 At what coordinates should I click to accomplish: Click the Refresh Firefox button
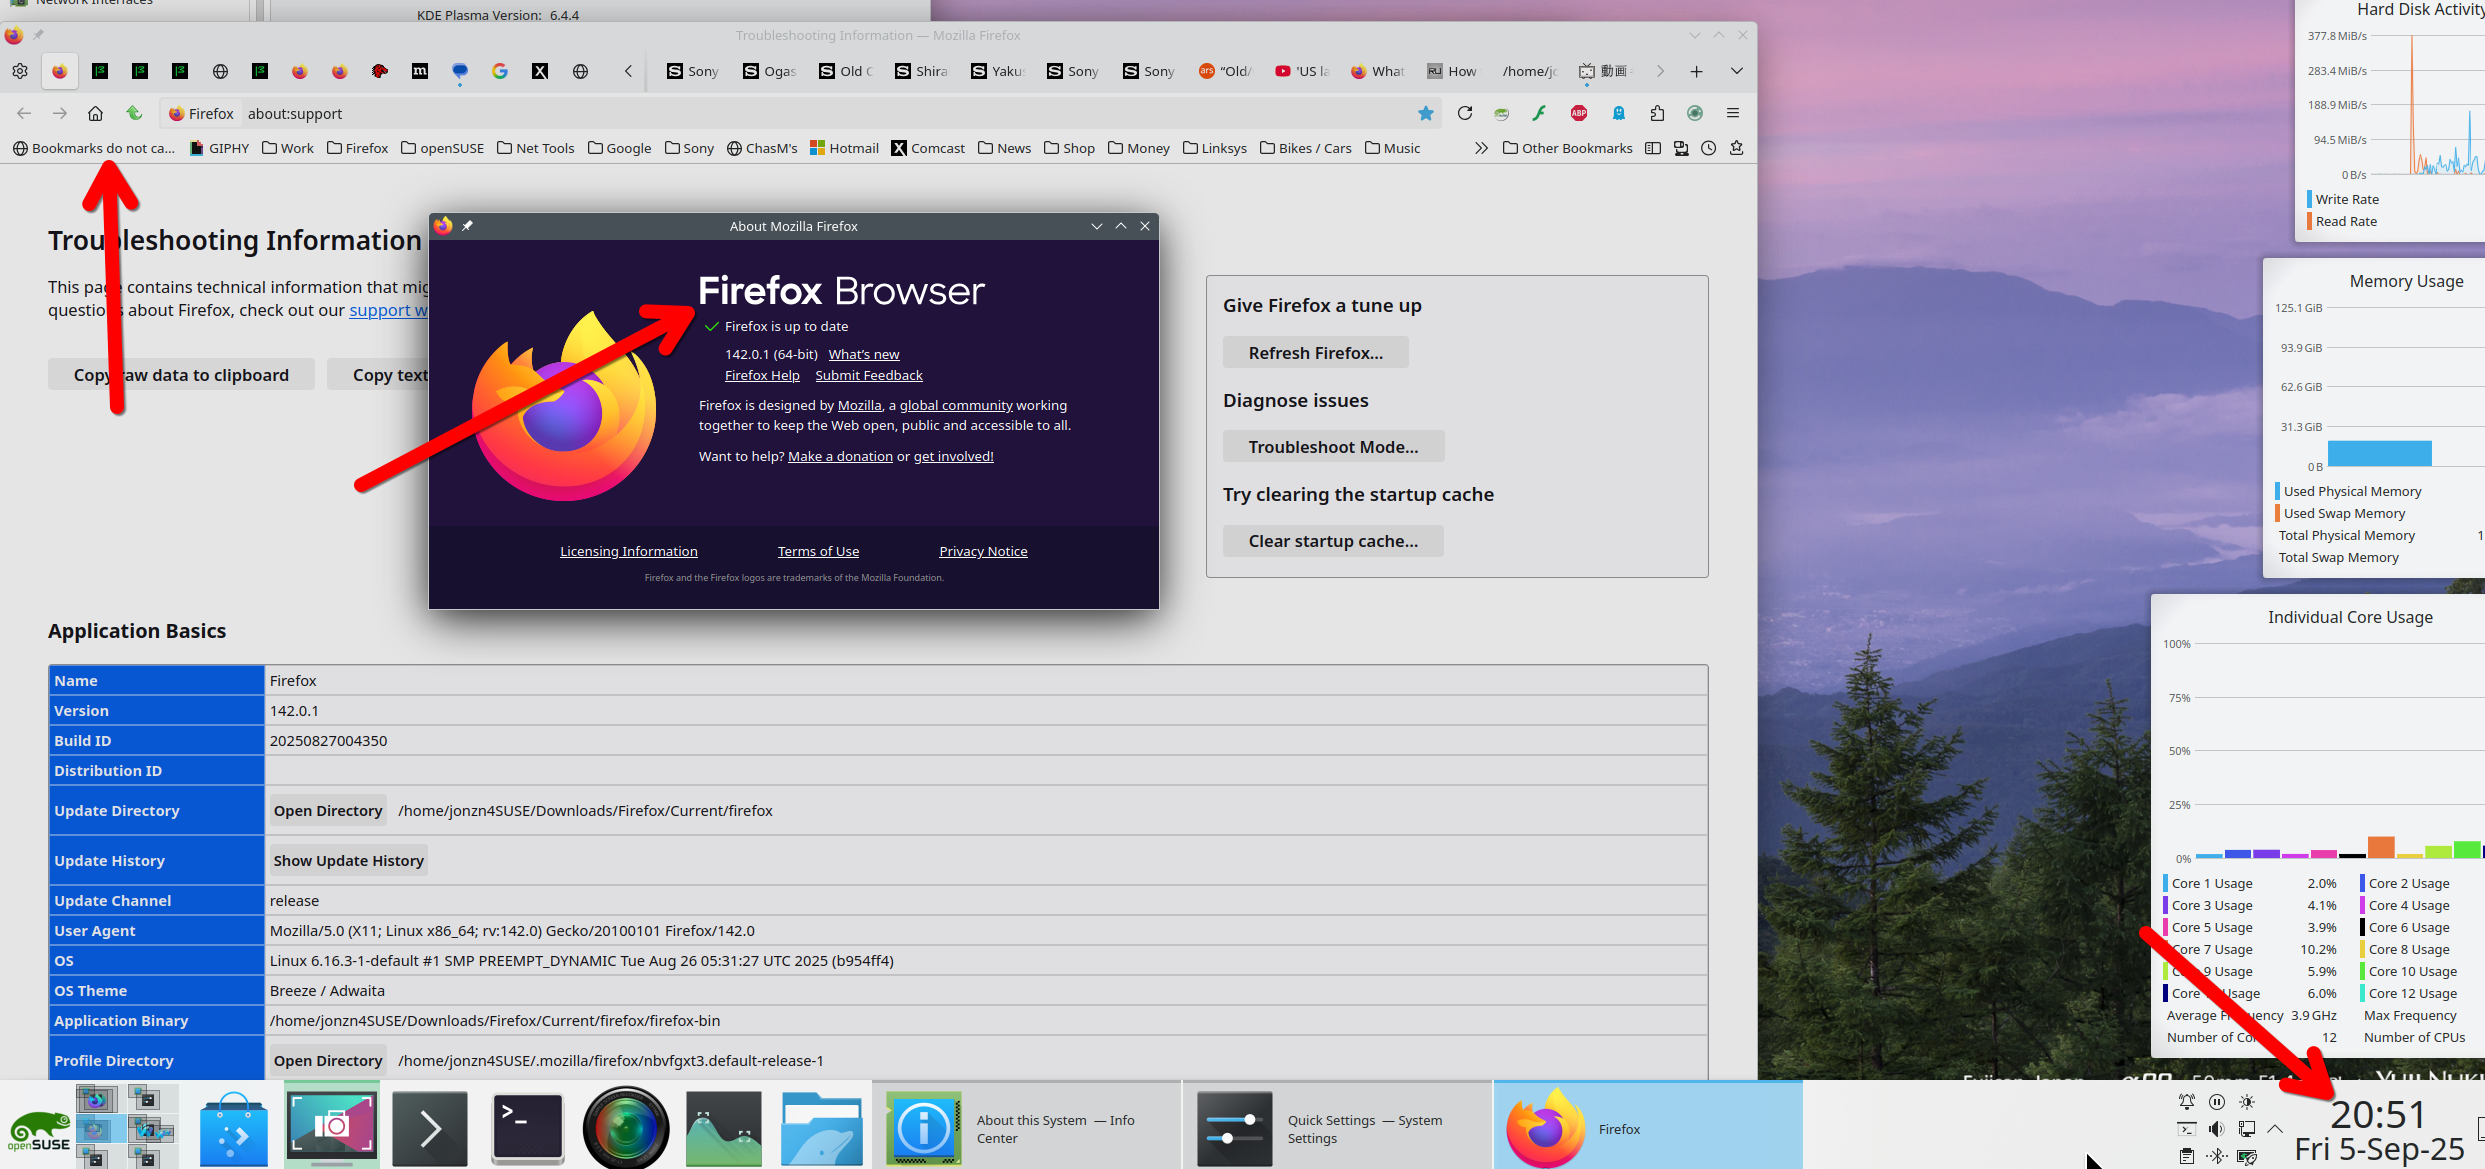[1315, 353]
